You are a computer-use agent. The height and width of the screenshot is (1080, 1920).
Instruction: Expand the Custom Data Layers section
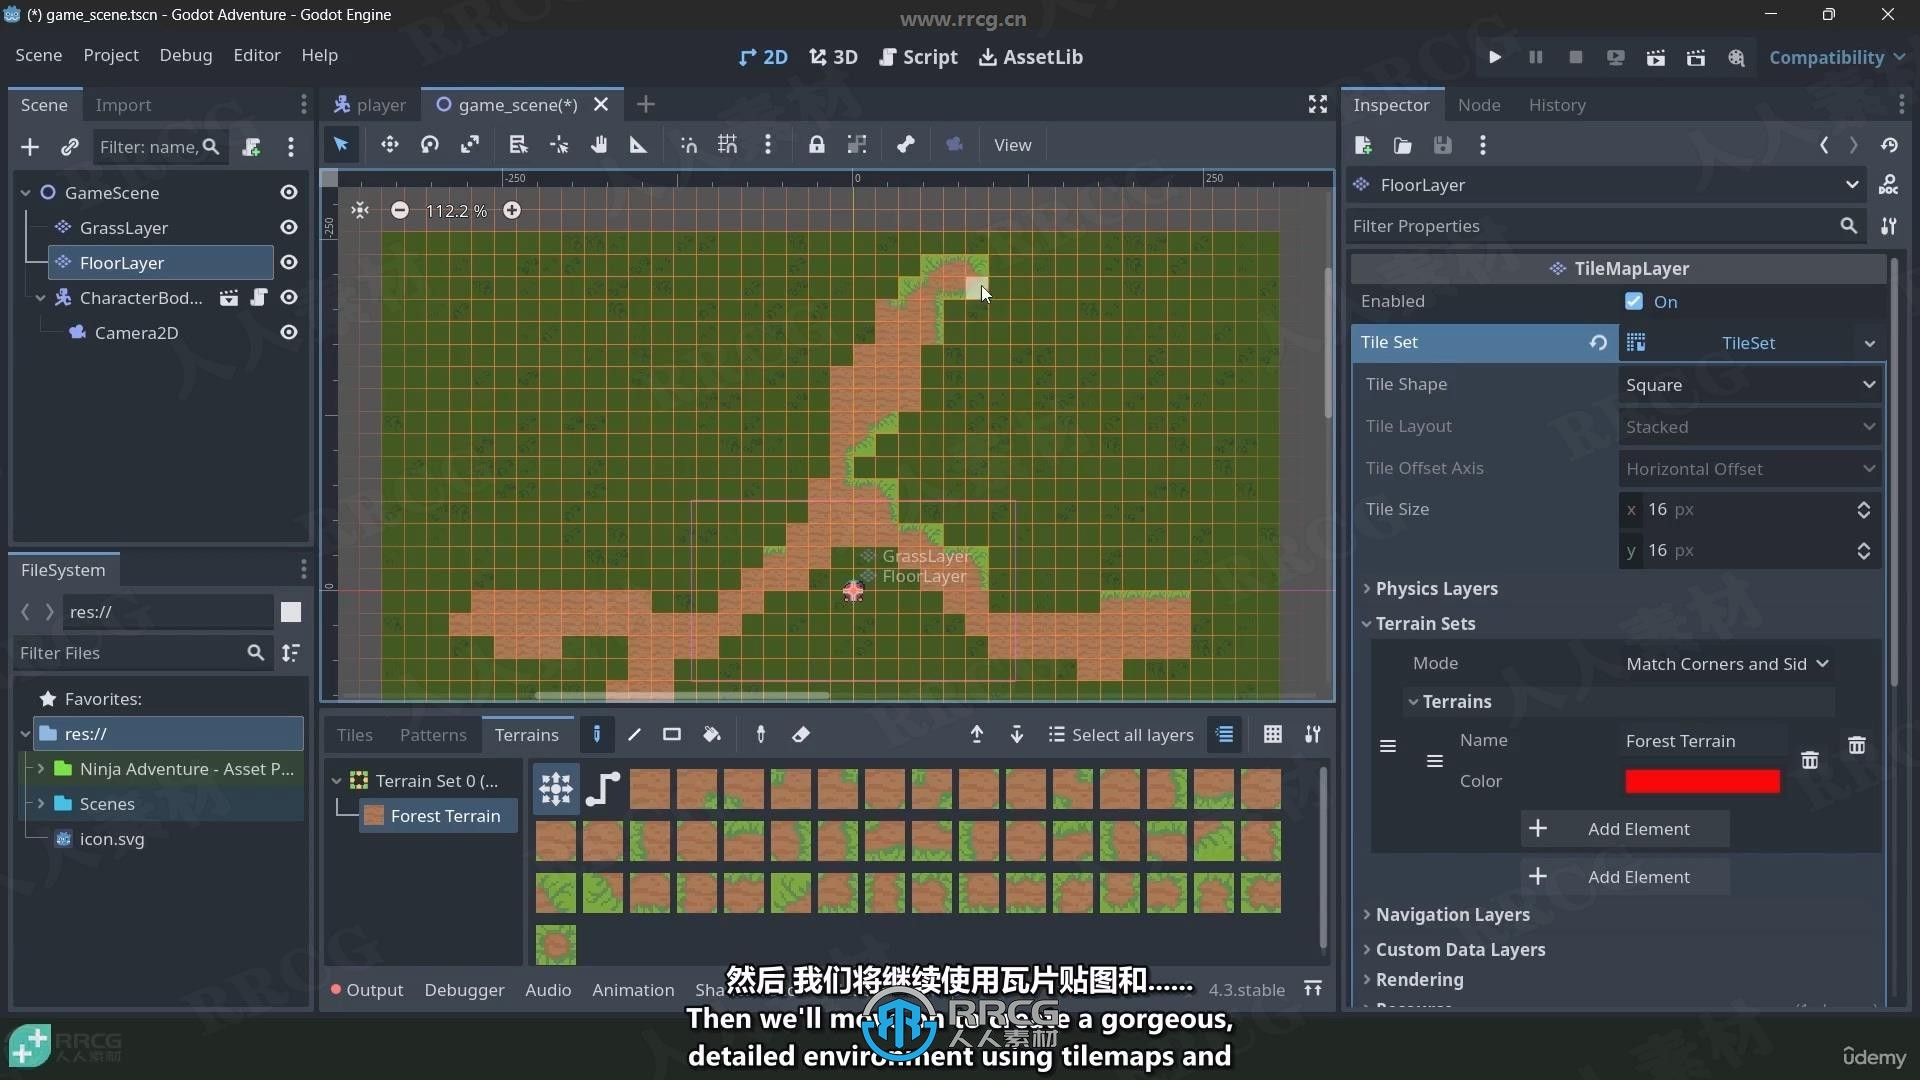[1460, 949]
